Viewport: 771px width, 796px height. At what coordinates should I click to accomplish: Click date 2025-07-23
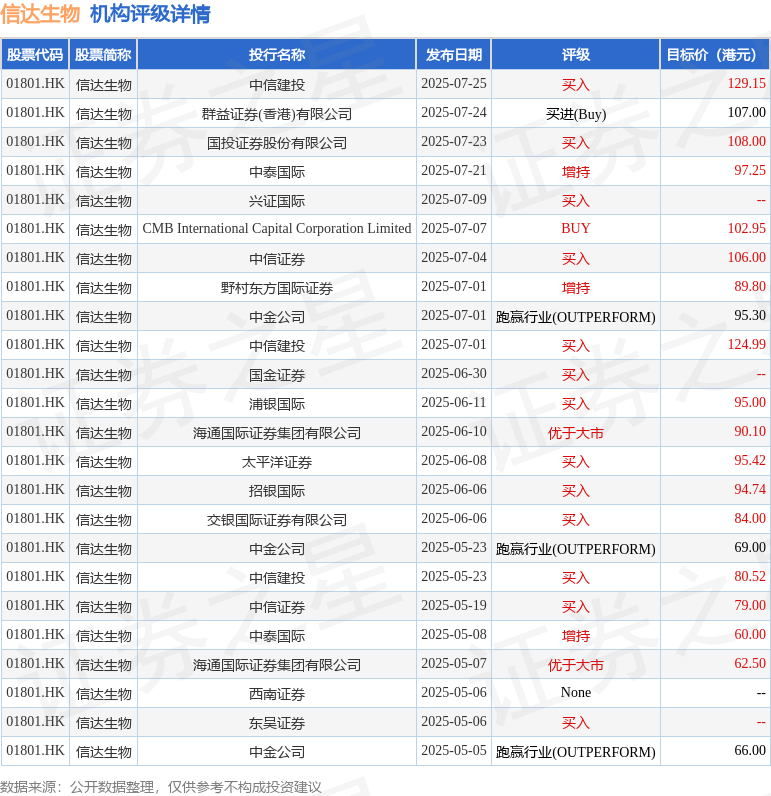(x=454, y=141)
